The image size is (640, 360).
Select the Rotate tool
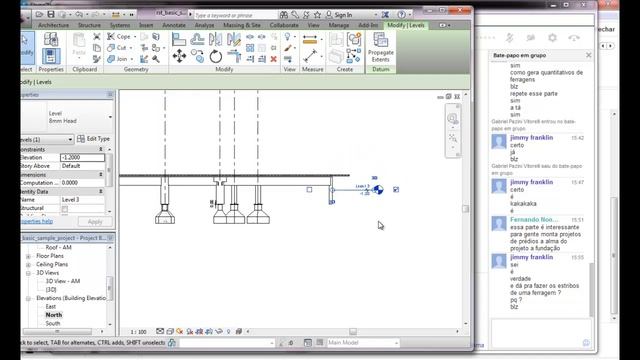pos(216,56)
